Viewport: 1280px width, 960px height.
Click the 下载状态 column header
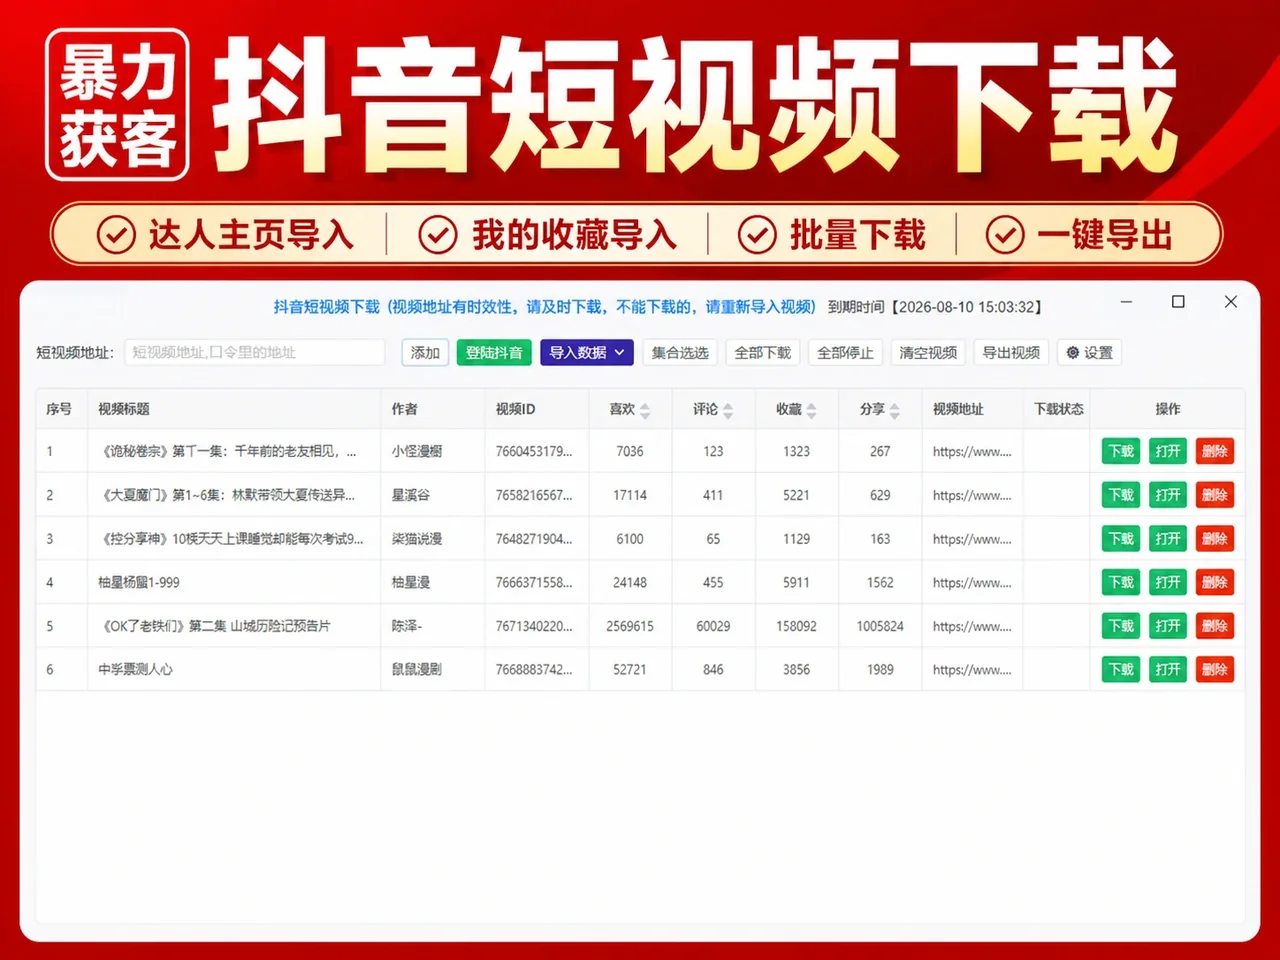[x=1059, y=409]
